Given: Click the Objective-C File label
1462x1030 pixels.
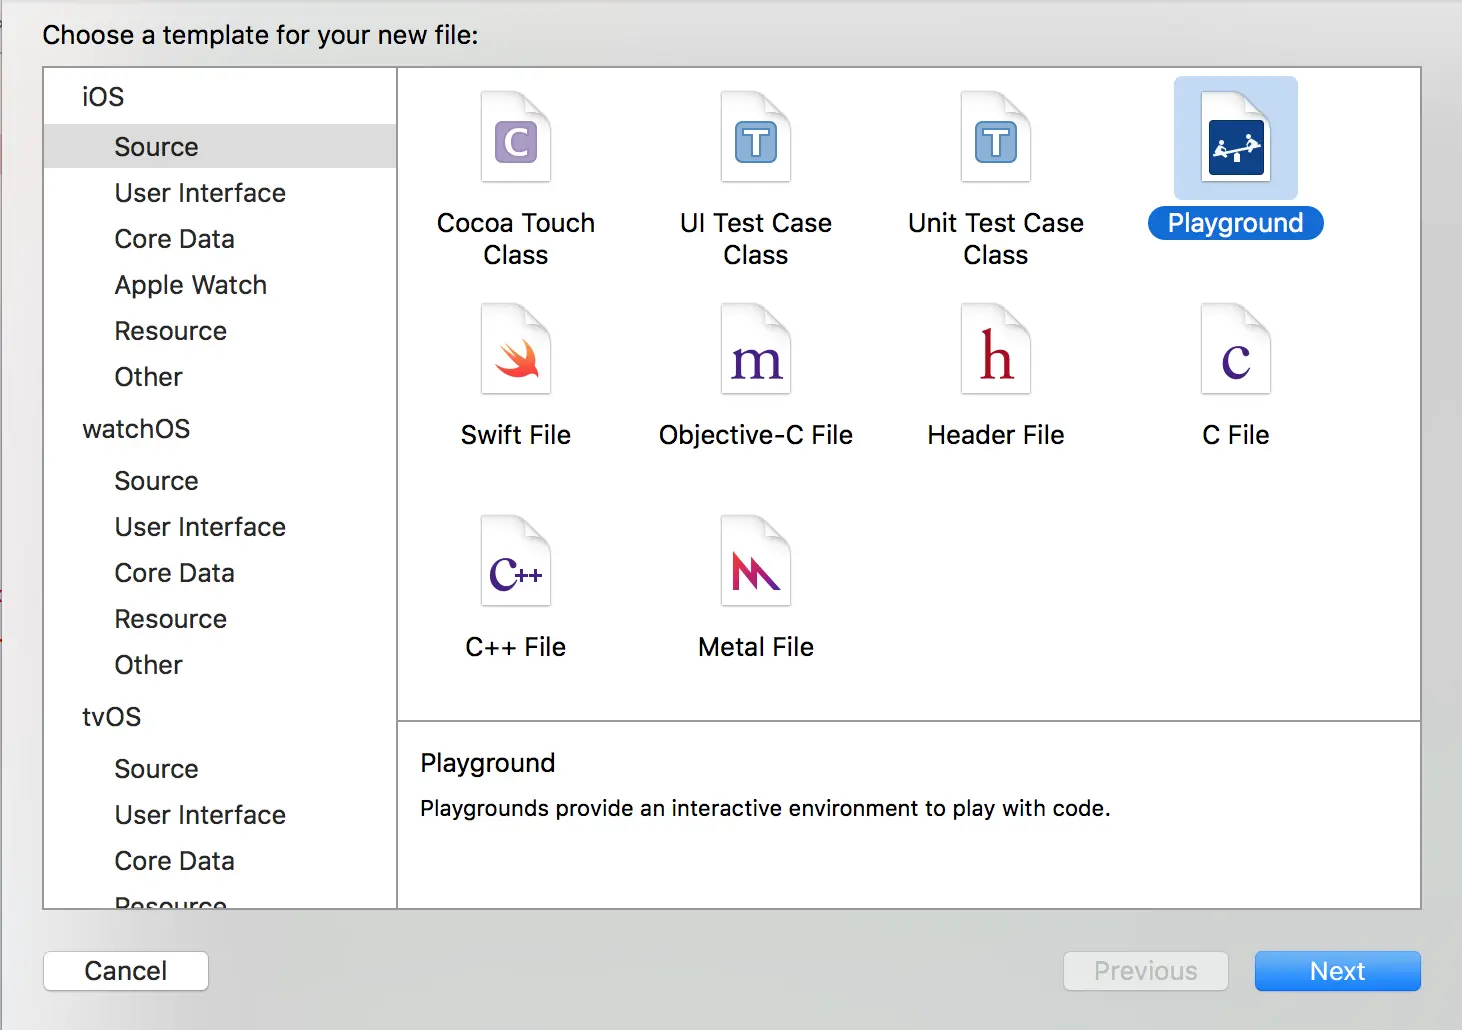Looking at the screenshot, I should click(x=756, y=435).
